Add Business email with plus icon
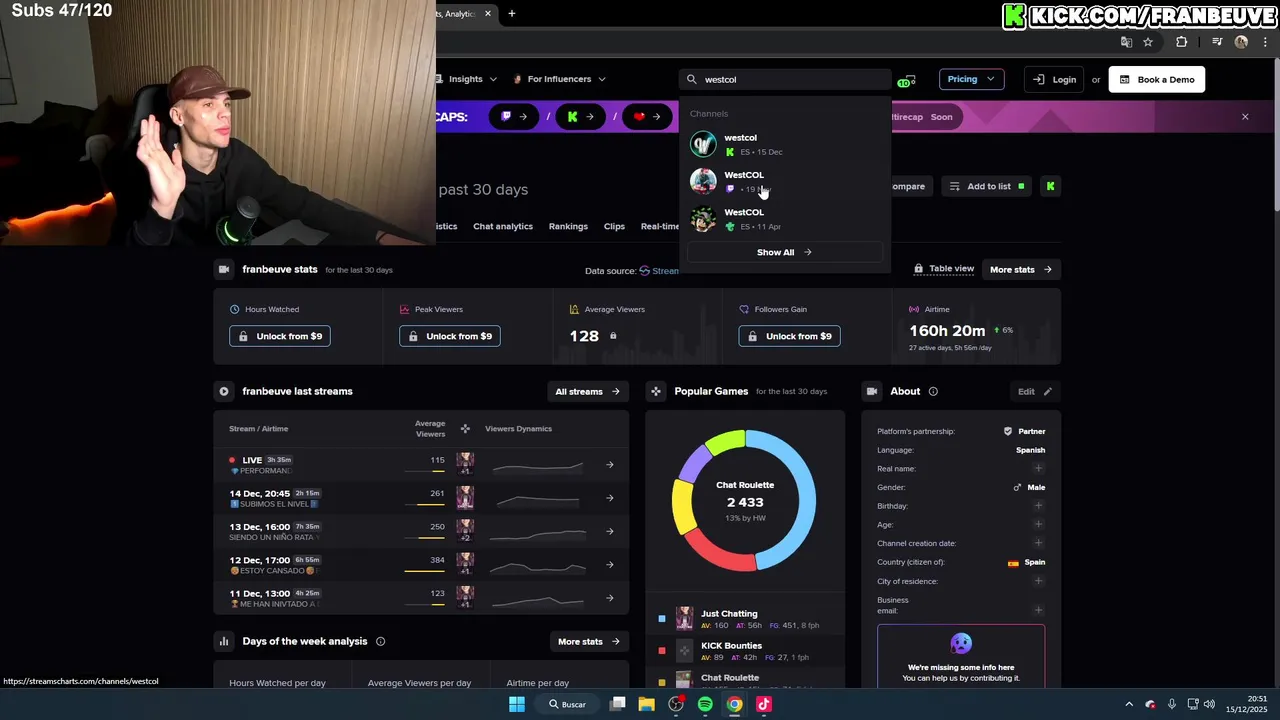This screenshot has width=1280, height=720. pos(1038,610)
